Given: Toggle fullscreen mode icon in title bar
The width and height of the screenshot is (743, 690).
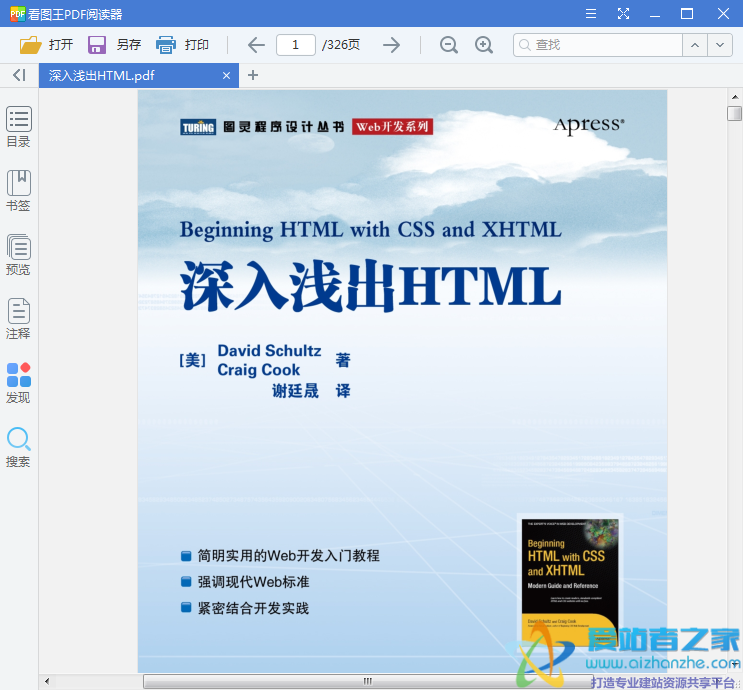Looking at the screenshot, I should point(623,14).
